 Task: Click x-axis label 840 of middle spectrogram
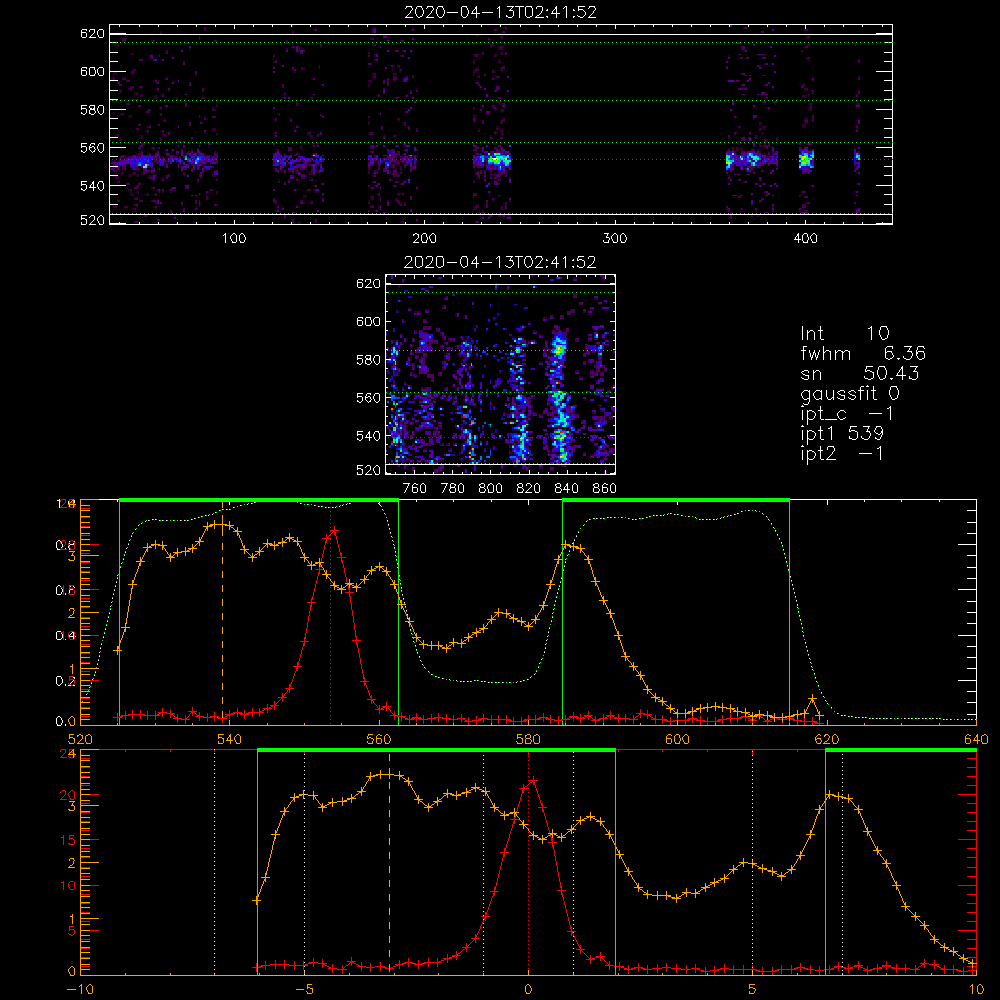566,489
